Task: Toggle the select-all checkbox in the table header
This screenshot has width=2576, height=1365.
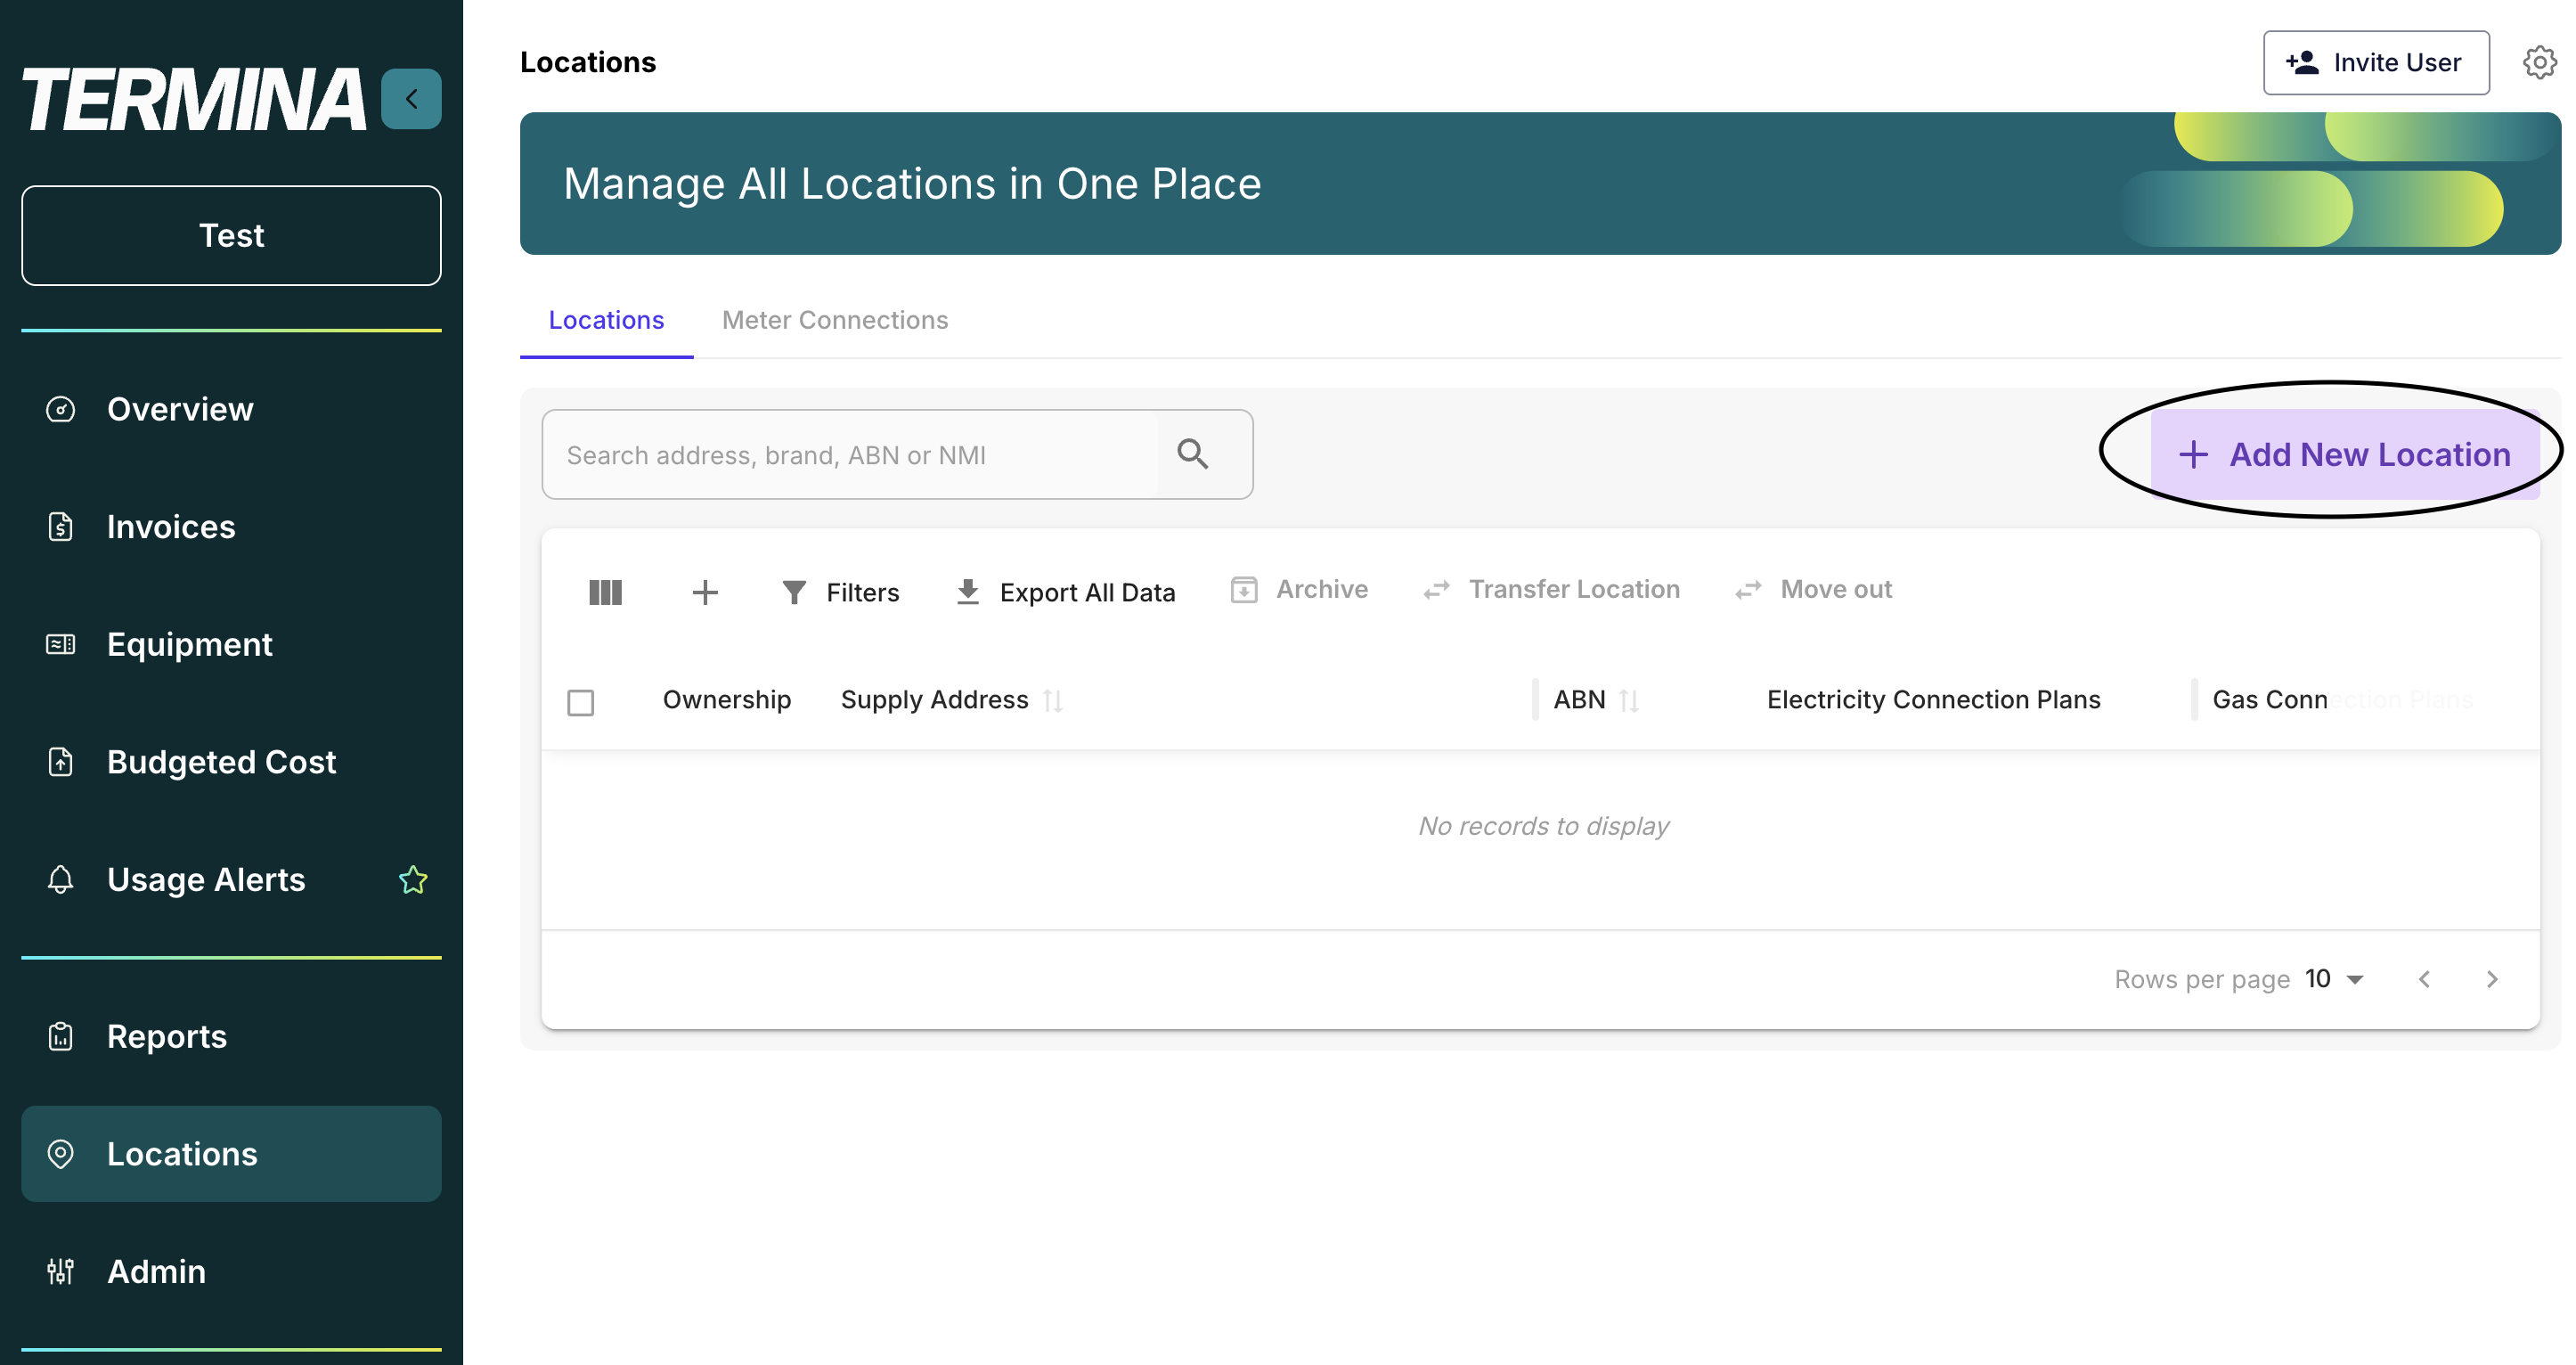Action: (581, 702)
